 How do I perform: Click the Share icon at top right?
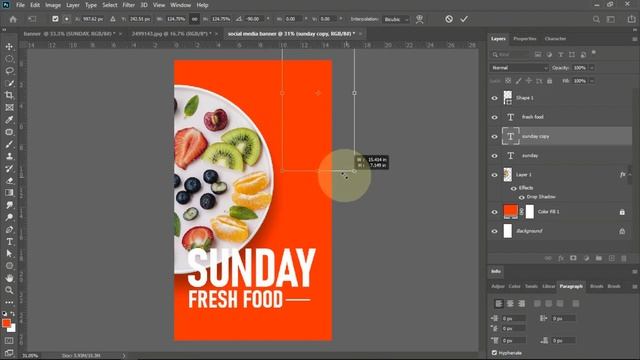point(631,19)
